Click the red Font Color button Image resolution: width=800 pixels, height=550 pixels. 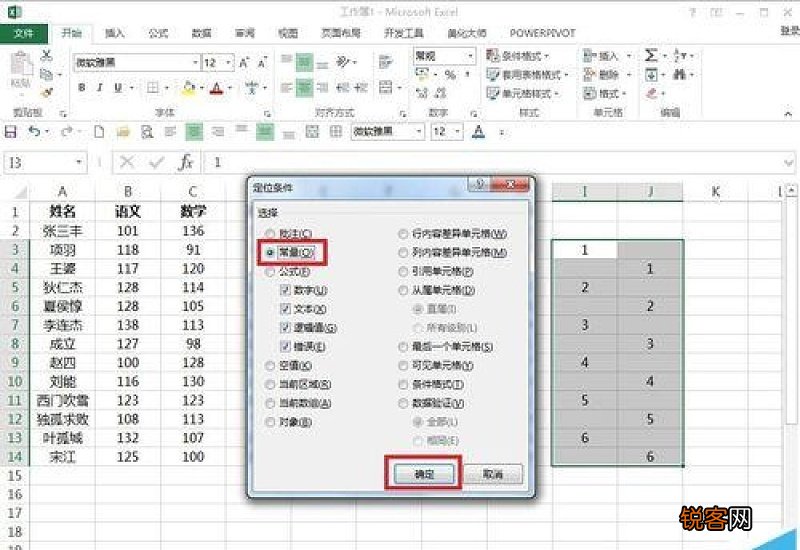point(217,88)
